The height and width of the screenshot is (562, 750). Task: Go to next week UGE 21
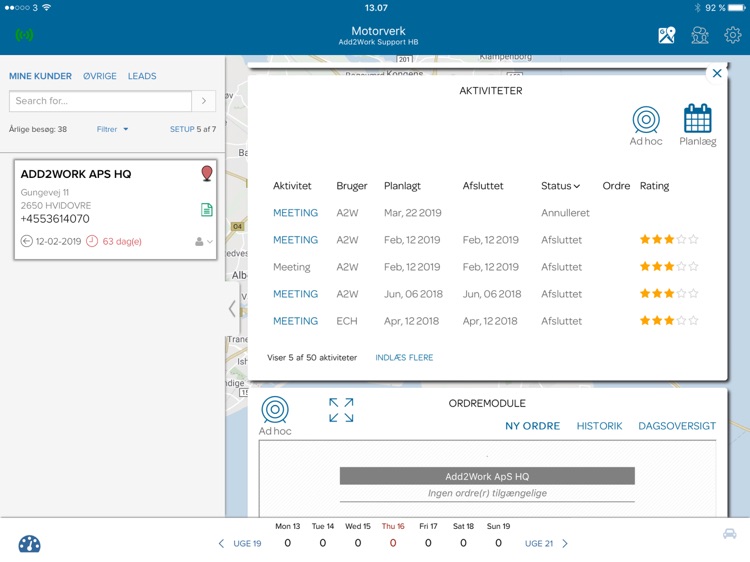547,544
